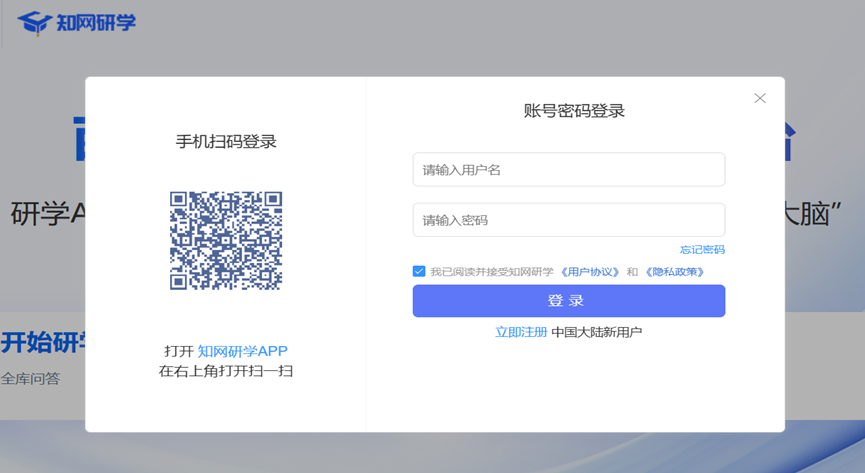Open the 《隐私政策》 link
Image resolution: width=865 pixels, height=473 pixels.
[674, 272]
